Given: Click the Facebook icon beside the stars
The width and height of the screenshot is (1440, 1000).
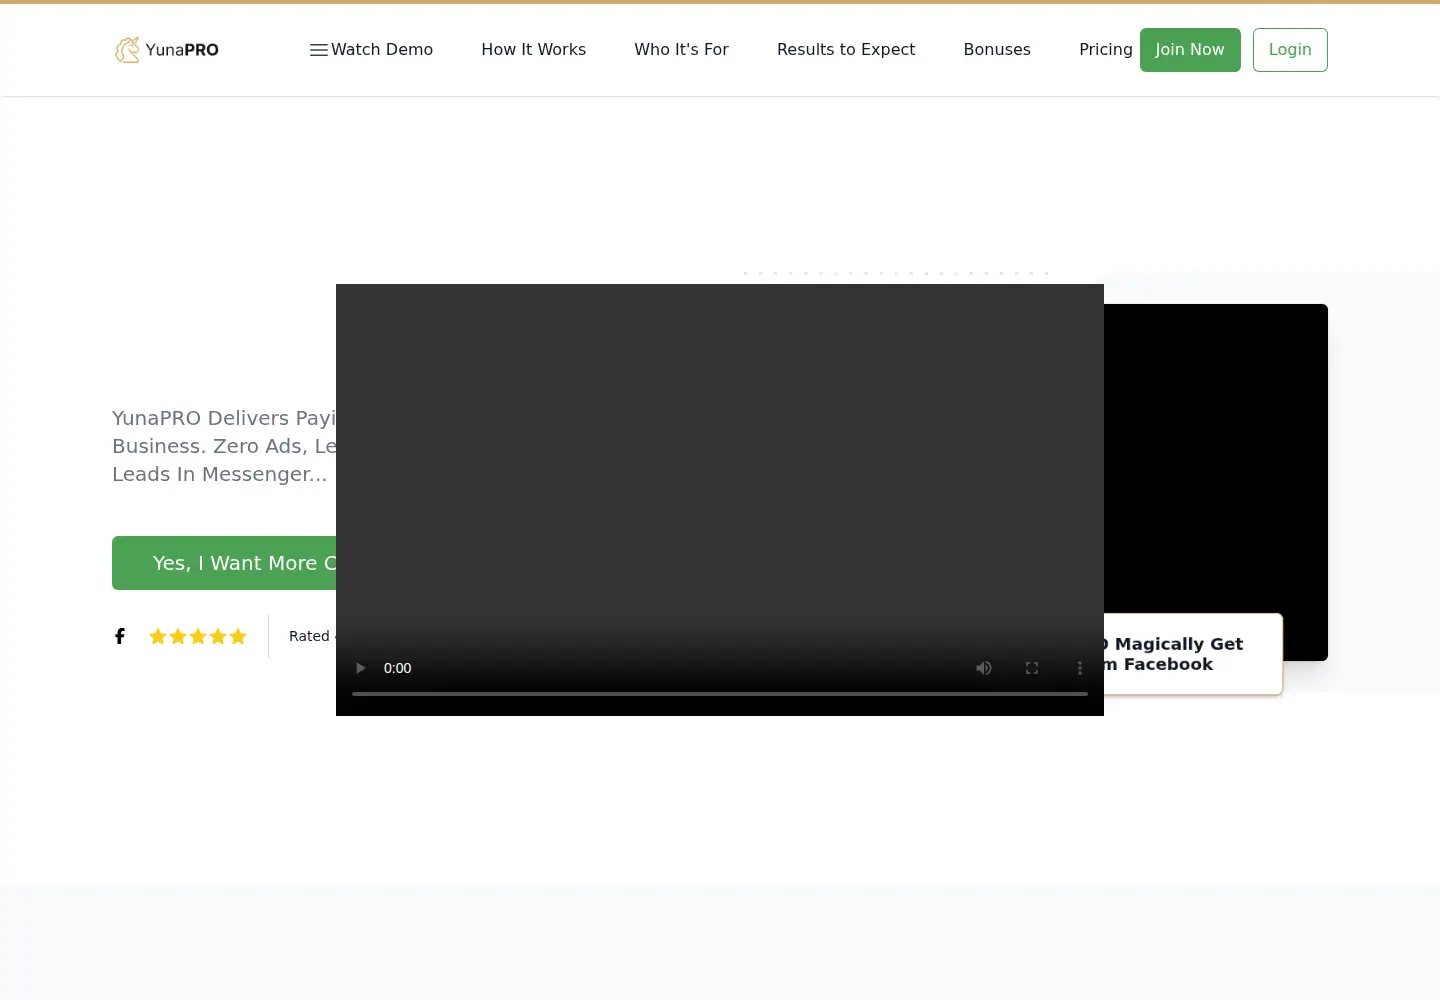Looking at the screenshot, I should tap(120, 636).
